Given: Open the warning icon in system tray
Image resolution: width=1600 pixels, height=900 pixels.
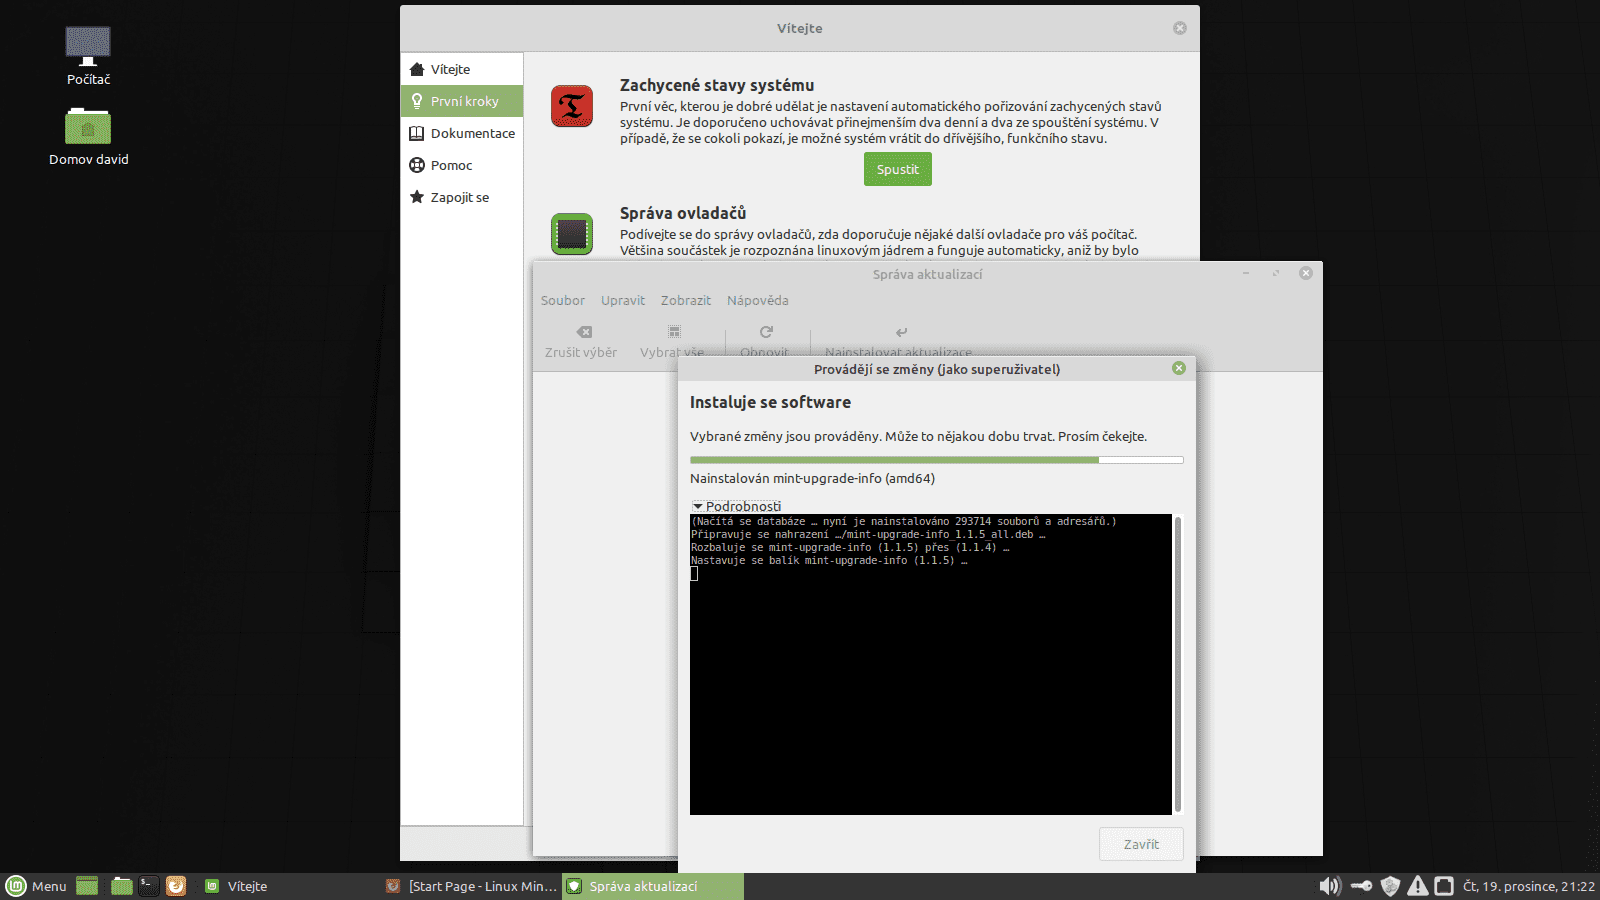Looking at the screenshot, I should point(1418,886).
